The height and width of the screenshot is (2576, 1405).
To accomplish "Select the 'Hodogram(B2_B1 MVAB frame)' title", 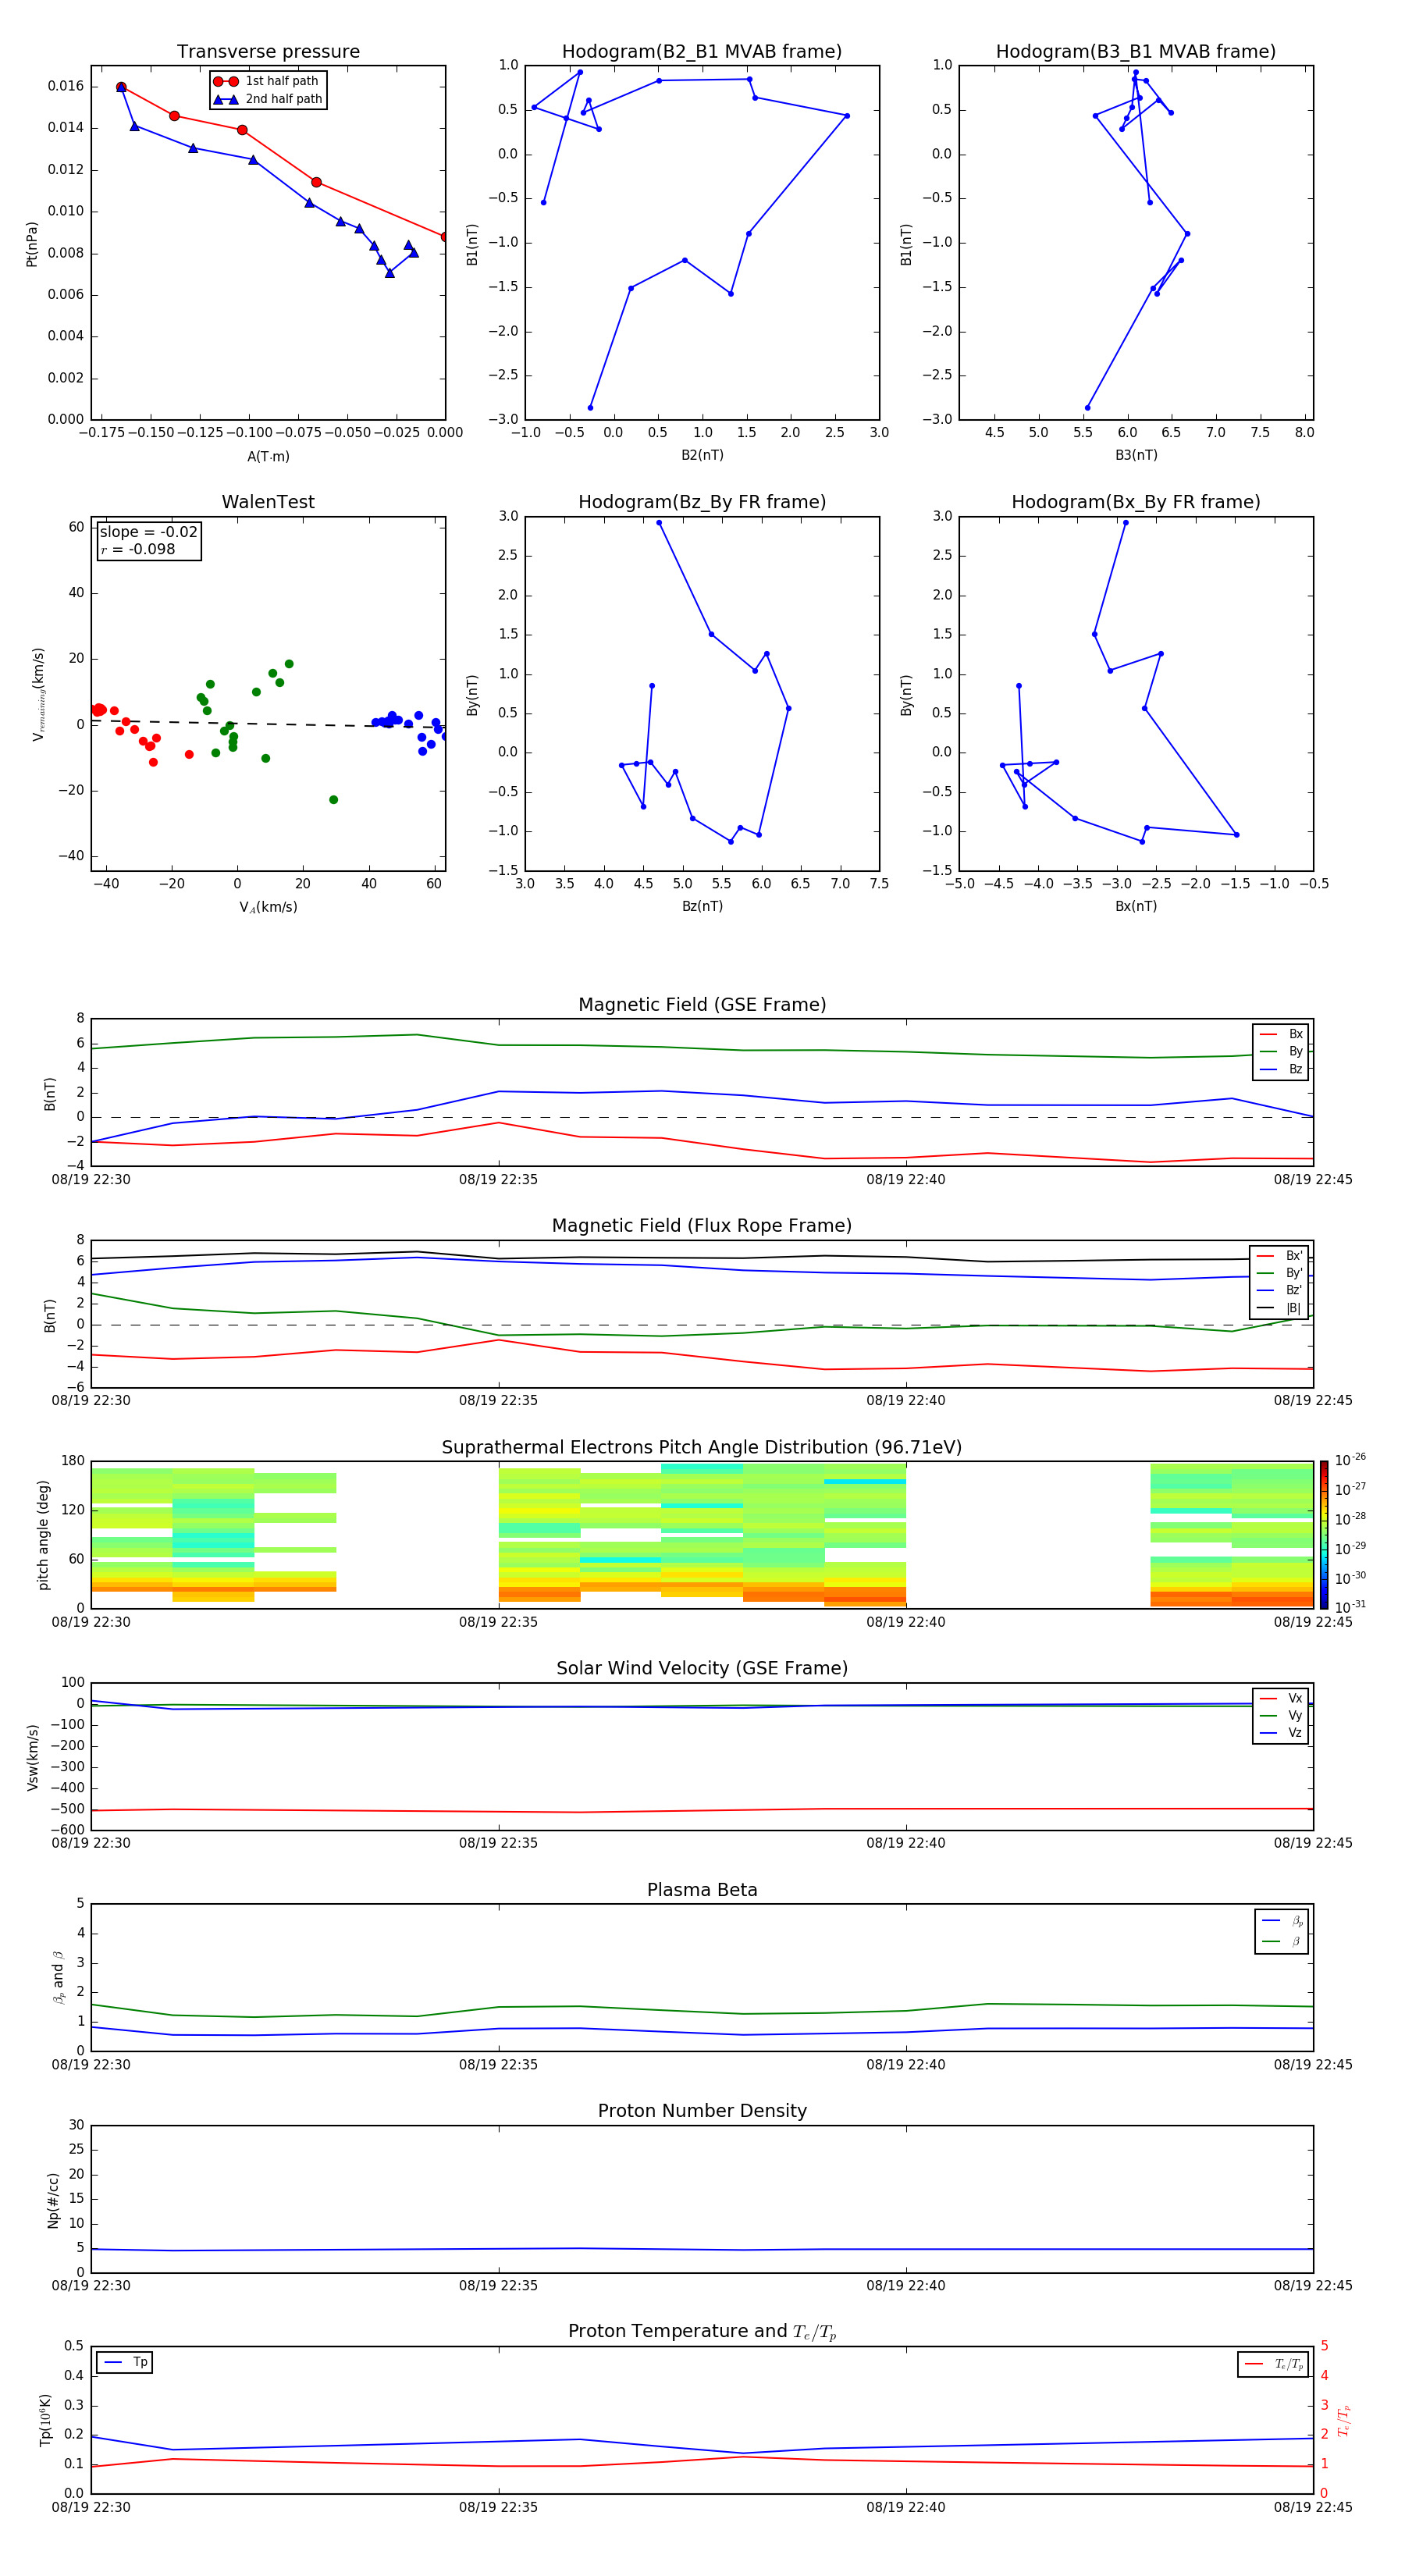I will click(x=702, y=52).
